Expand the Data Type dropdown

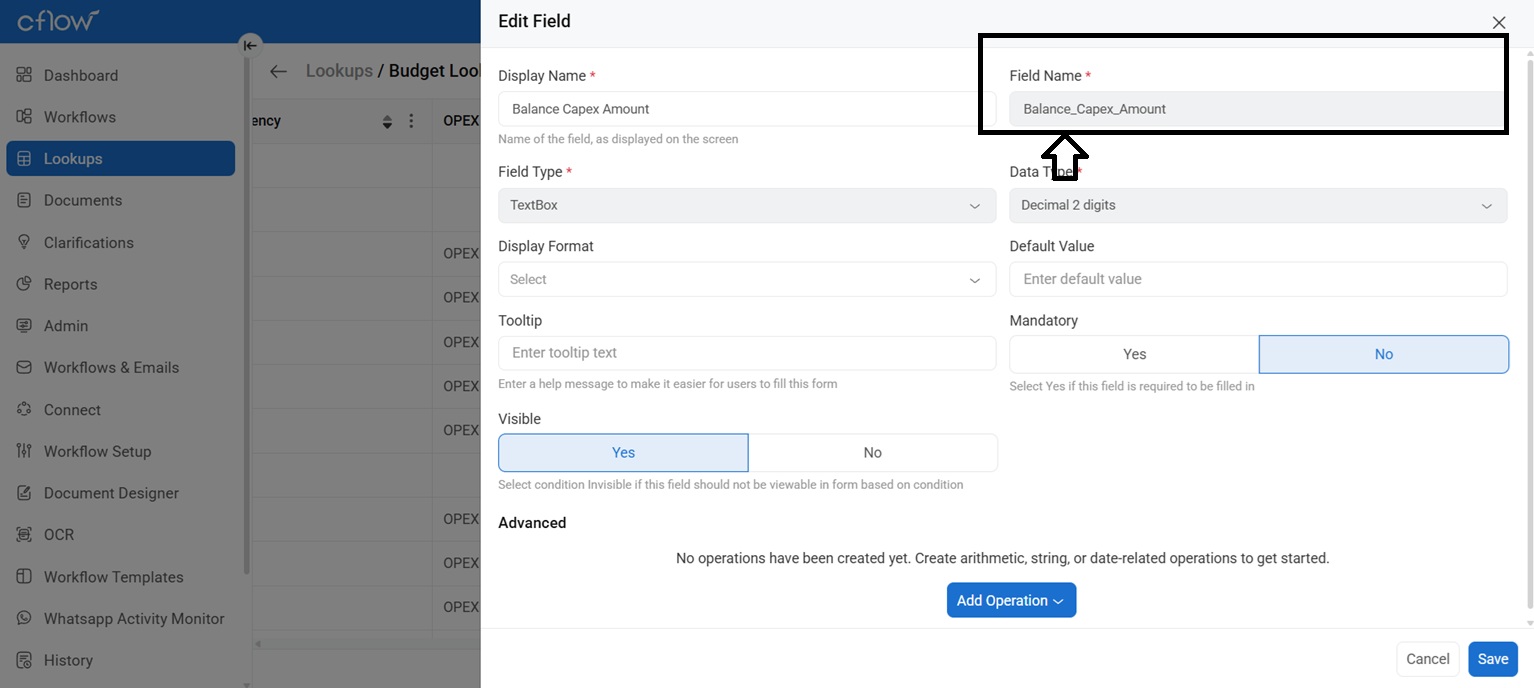(x=1257, y=205)
